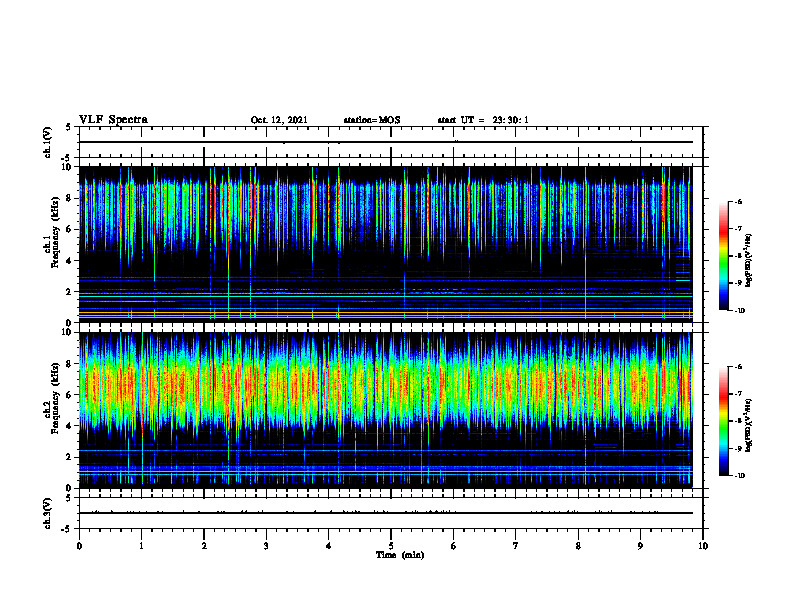Click the time axis tick label '2'
Screen dimensions: 792x612
point(204,546)
